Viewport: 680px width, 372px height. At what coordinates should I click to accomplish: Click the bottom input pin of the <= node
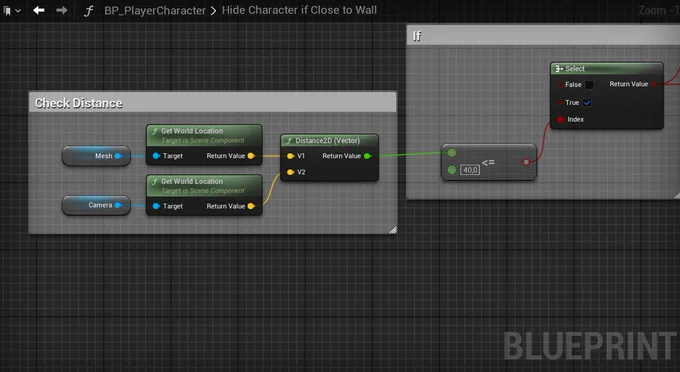[x=451, y=170]
